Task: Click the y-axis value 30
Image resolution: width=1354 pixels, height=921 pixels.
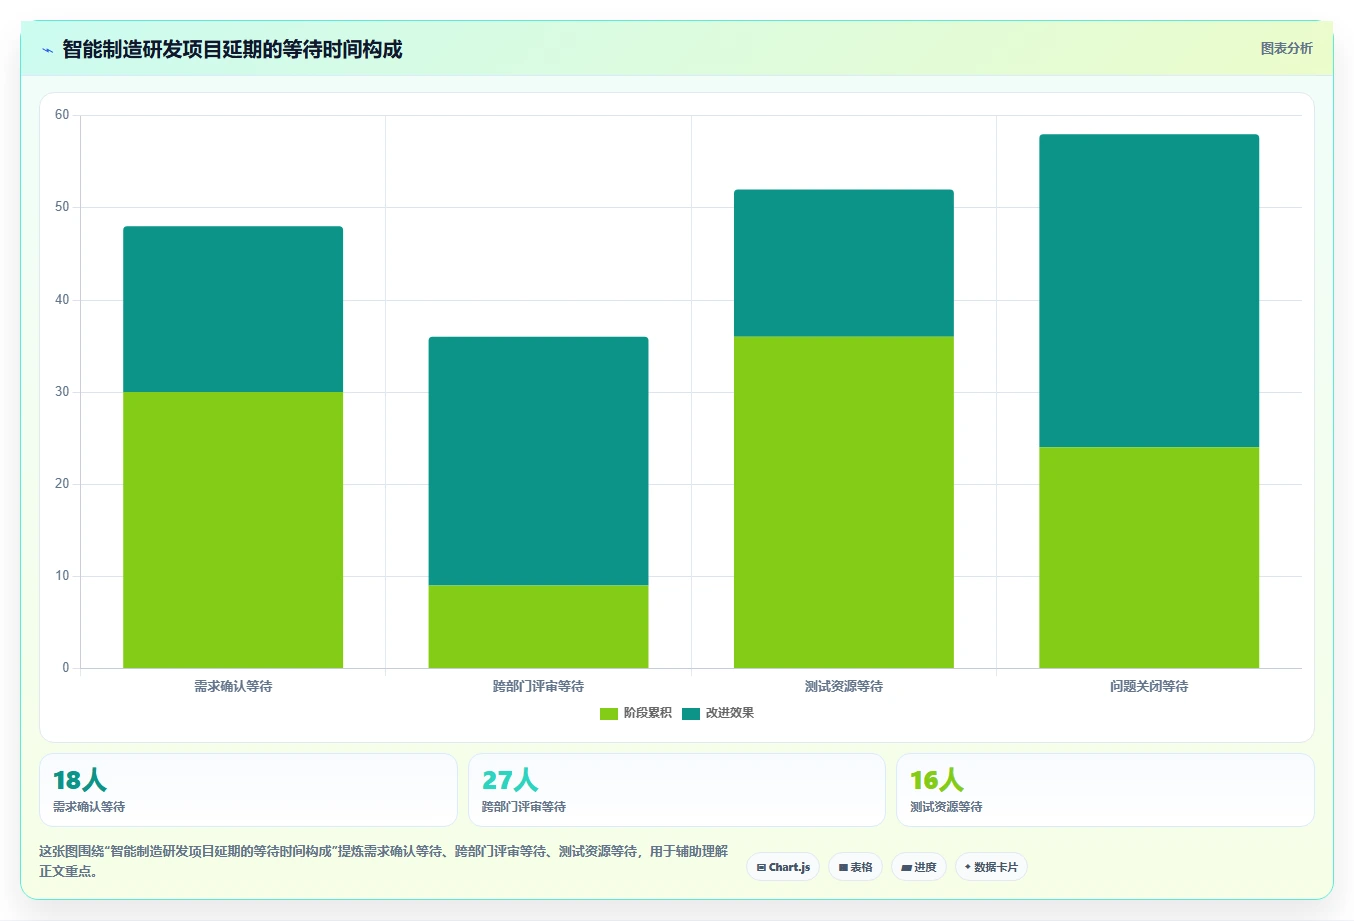Action: click(62, 392)
